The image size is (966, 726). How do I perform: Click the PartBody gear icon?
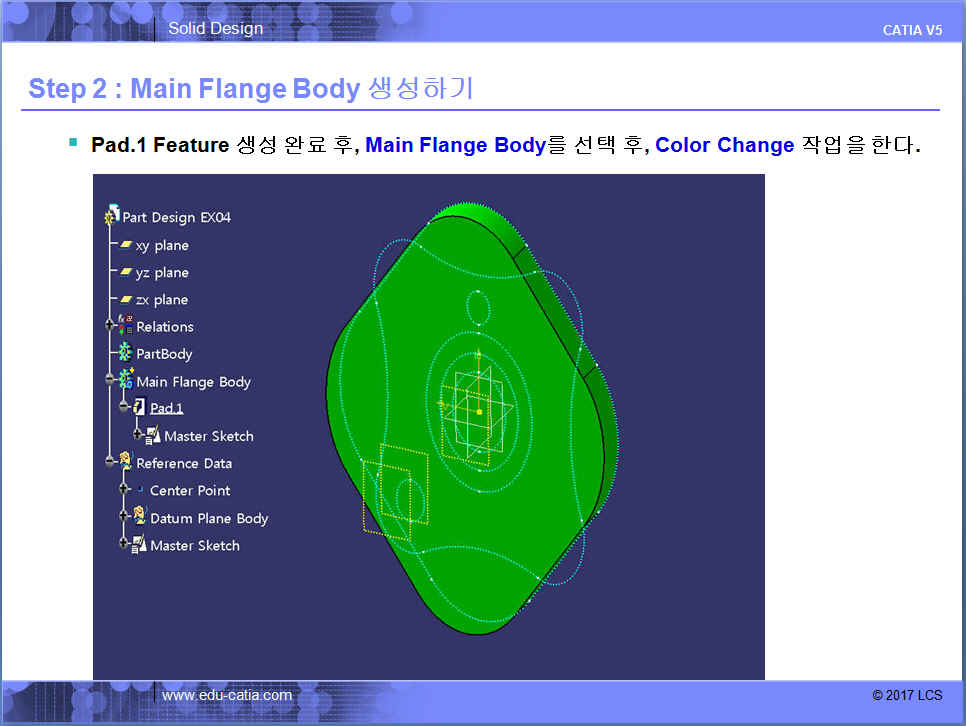click(125, 352)
